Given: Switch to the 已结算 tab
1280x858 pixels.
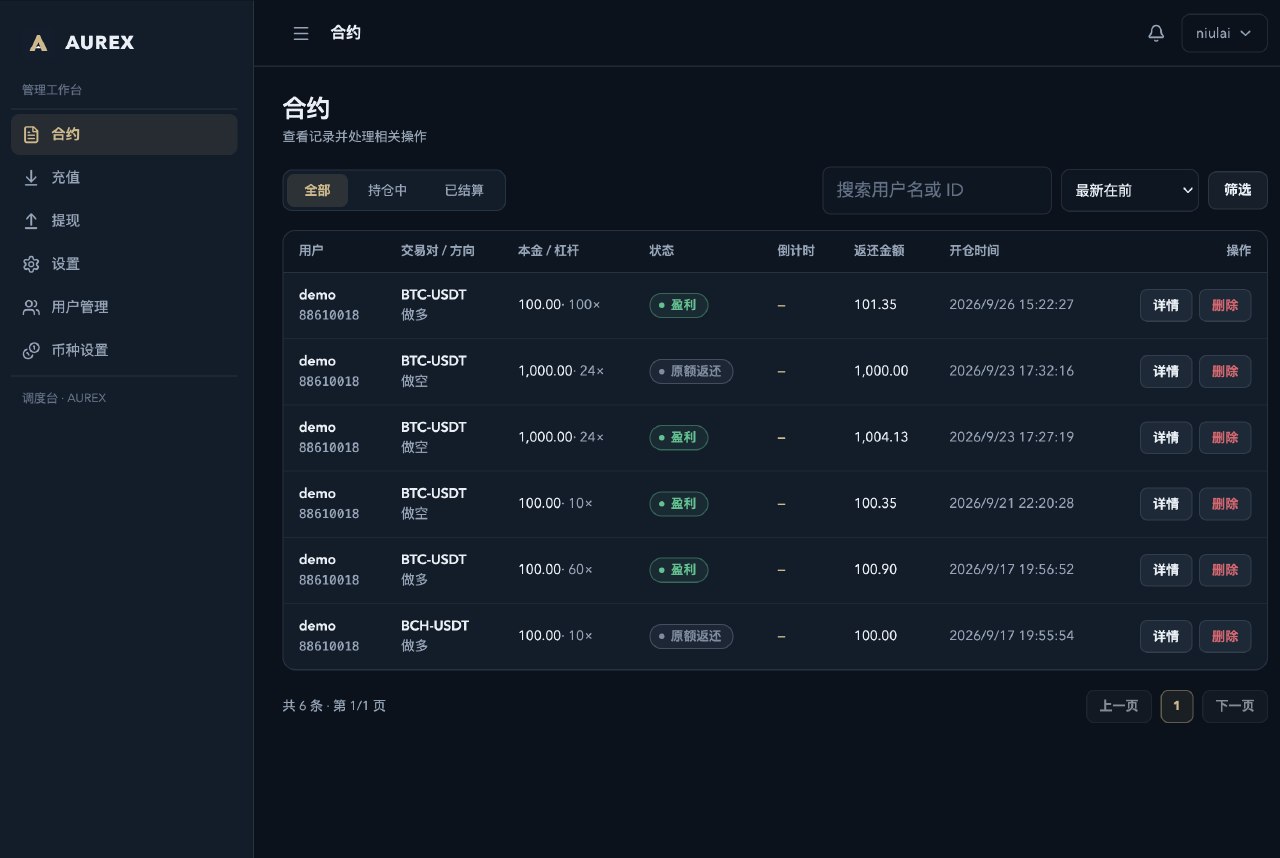Looking at the screenshot, I should click(x=464, y=190).
